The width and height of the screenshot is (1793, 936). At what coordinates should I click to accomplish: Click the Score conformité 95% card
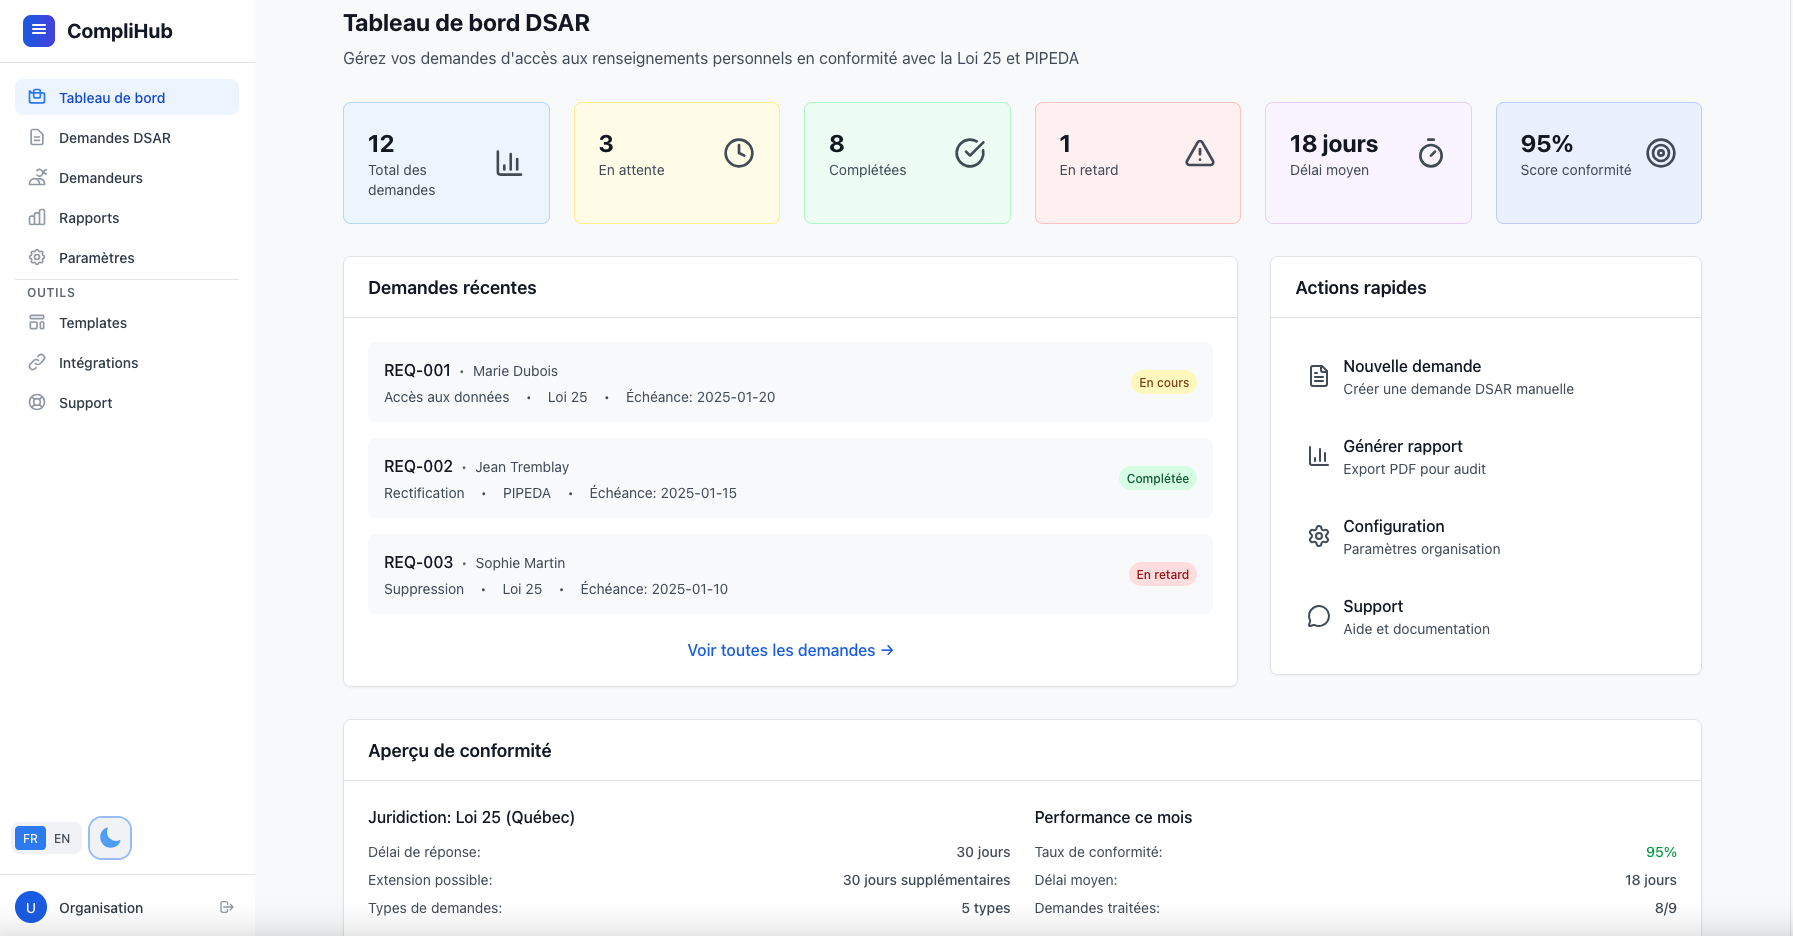click(1597, 162)
